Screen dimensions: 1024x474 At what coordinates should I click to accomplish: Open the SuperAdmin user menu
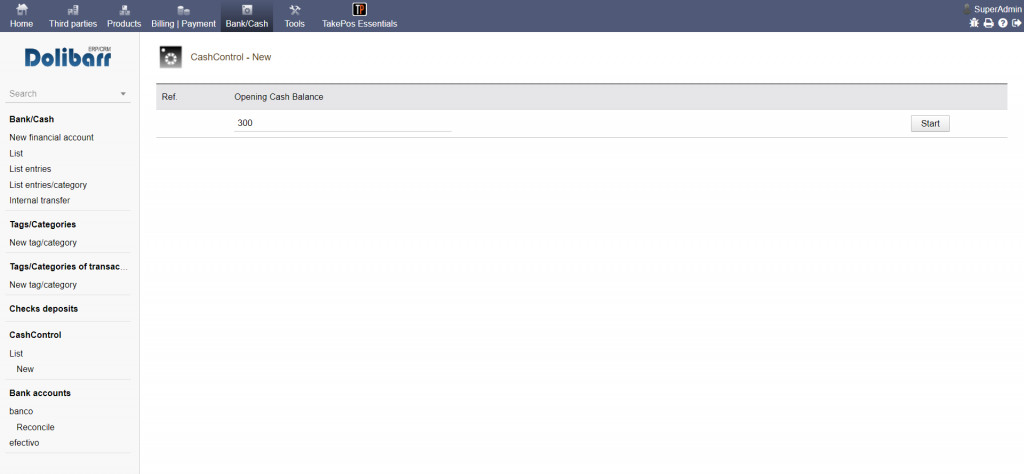coord(993,9)
